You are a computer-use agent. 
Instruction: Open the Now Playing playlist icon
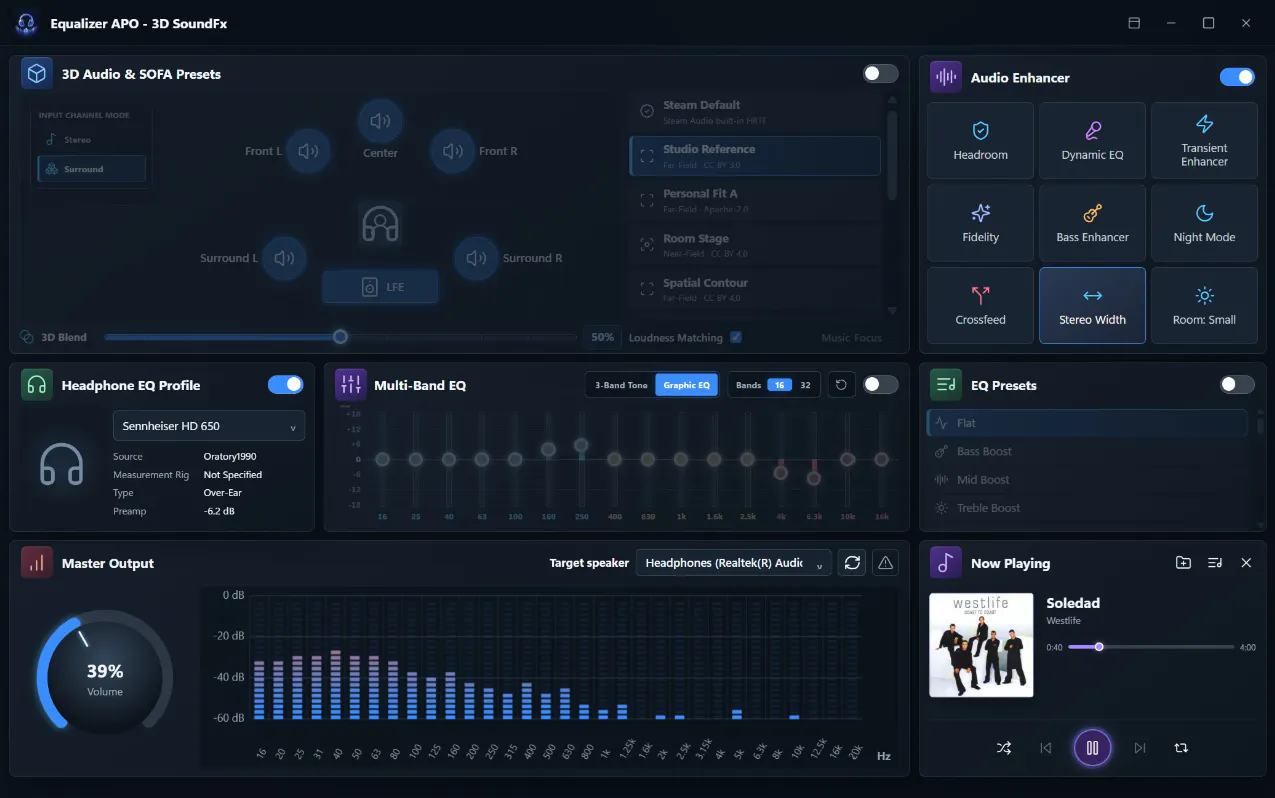point(1215,563)
